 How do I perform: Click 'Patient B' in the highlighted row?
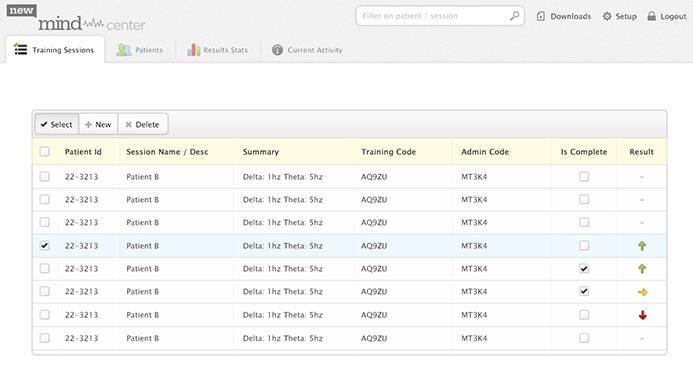tap(142, 246)
